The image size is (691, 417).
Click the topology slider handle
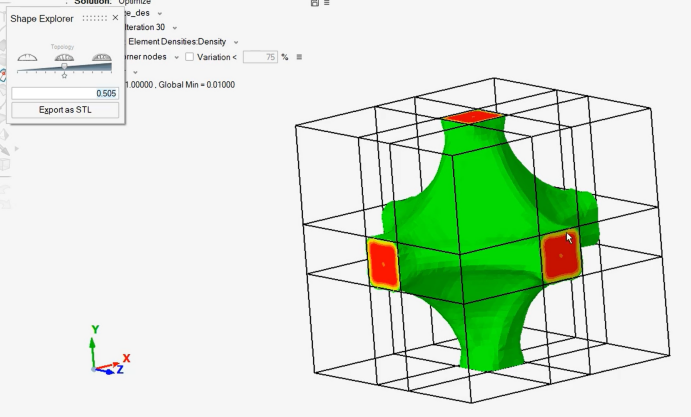[x=64, y=66]
